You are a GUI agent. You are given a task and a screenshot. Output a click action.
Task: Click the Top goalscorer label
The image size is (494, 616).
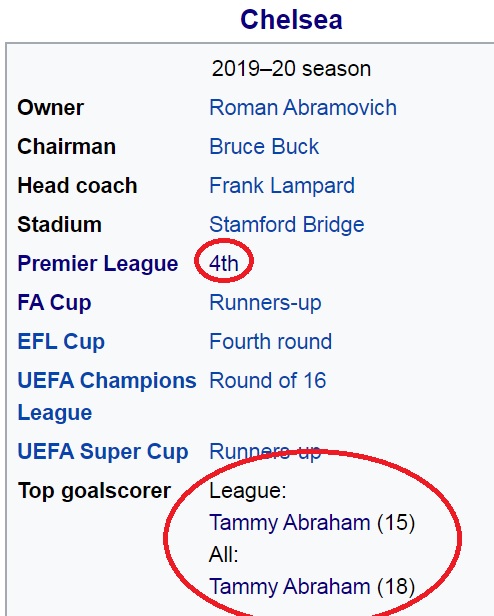point(94,491)
